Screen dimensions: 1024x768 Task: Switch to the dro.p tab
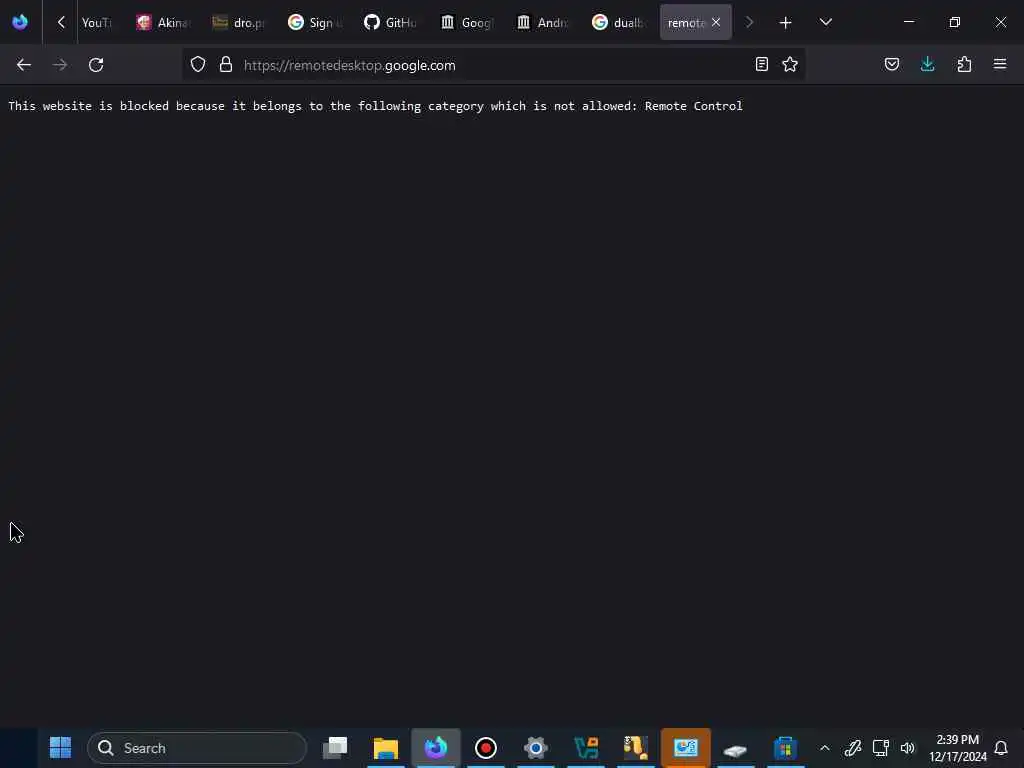tap(239, 22)
